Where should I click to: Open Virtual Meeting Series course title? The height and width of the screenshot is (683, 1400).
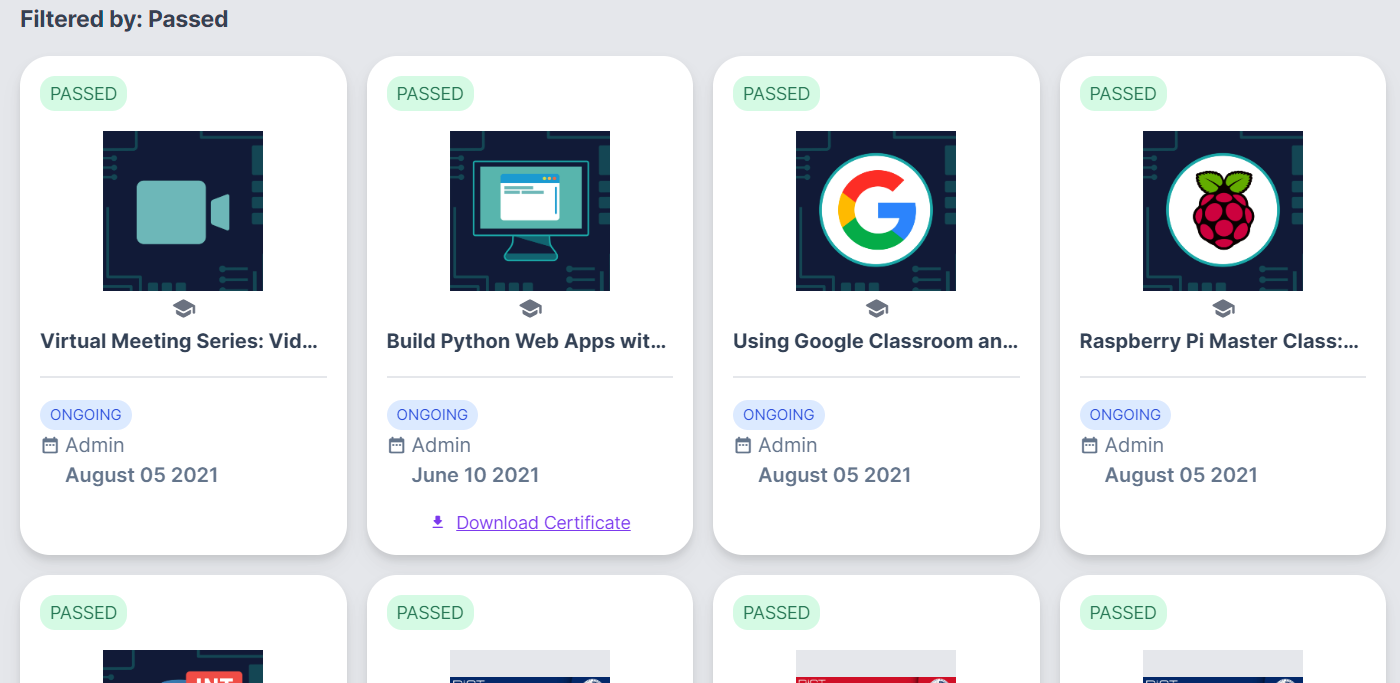tap(179, 341)
